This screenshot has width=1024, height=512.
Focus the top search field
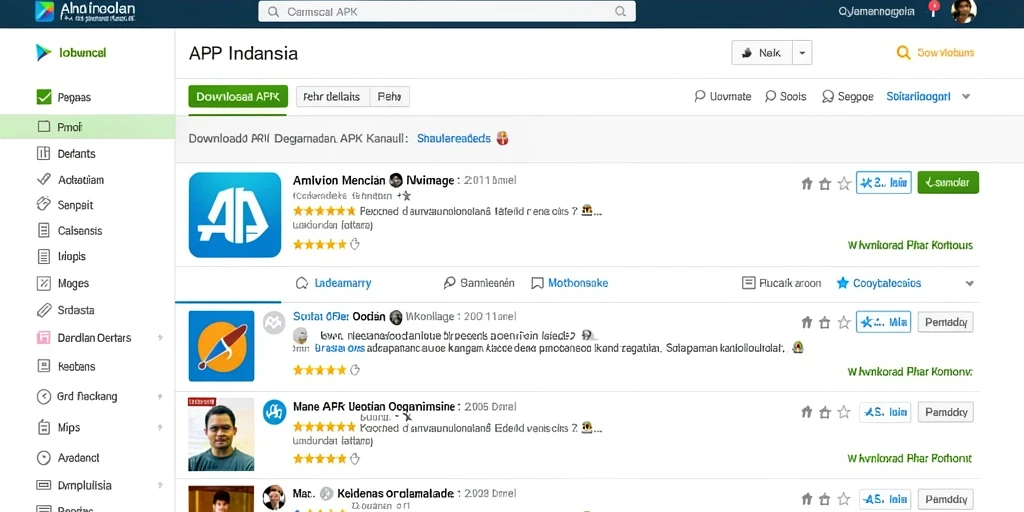tap(447, 12)
